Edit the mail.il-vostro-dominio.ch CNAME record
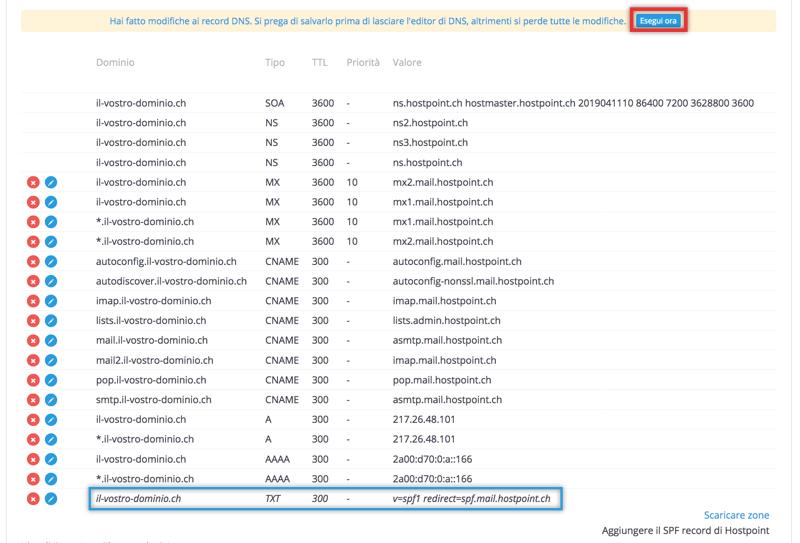The image size is (800, 543). click(51, 340)
